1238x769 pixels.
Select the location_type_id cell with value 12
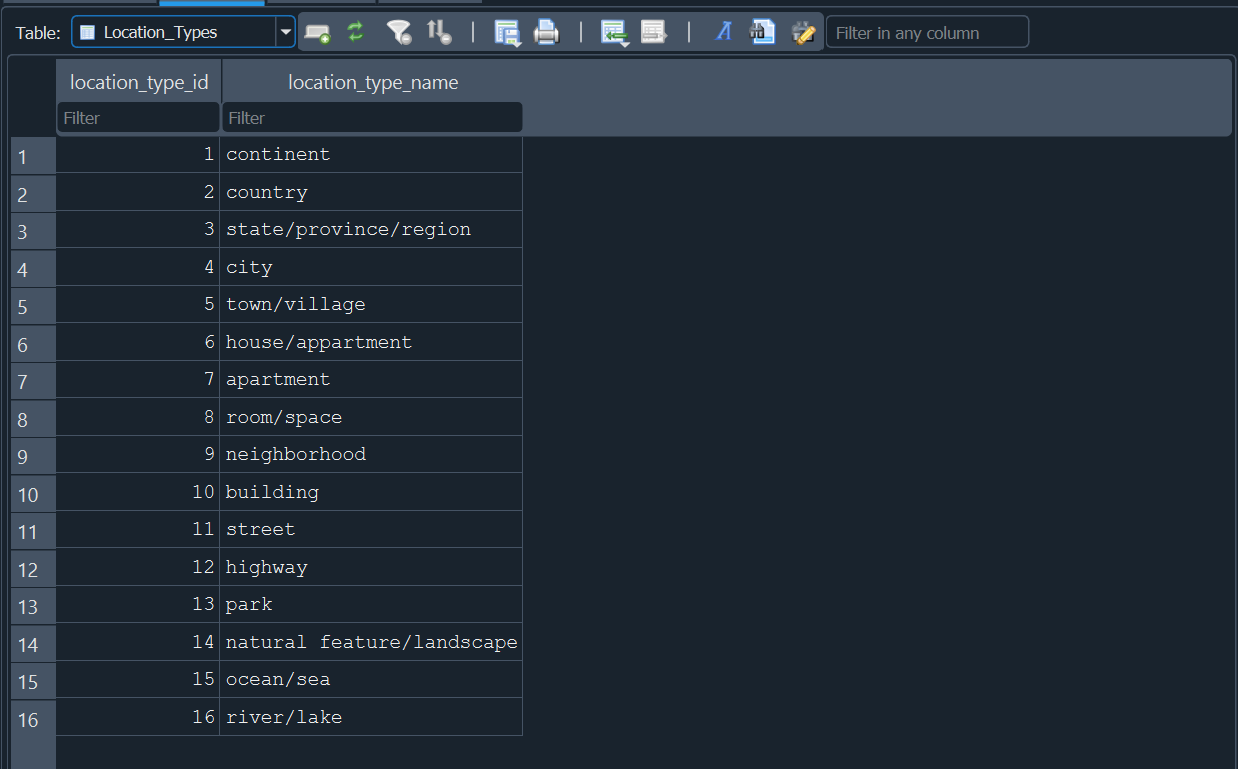(x=138, y=567)
